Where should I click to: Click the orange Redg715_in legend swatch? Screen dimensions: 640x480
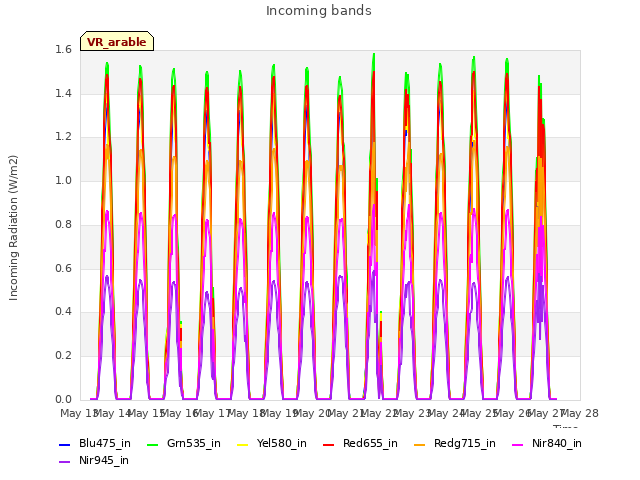click(420, 444)
